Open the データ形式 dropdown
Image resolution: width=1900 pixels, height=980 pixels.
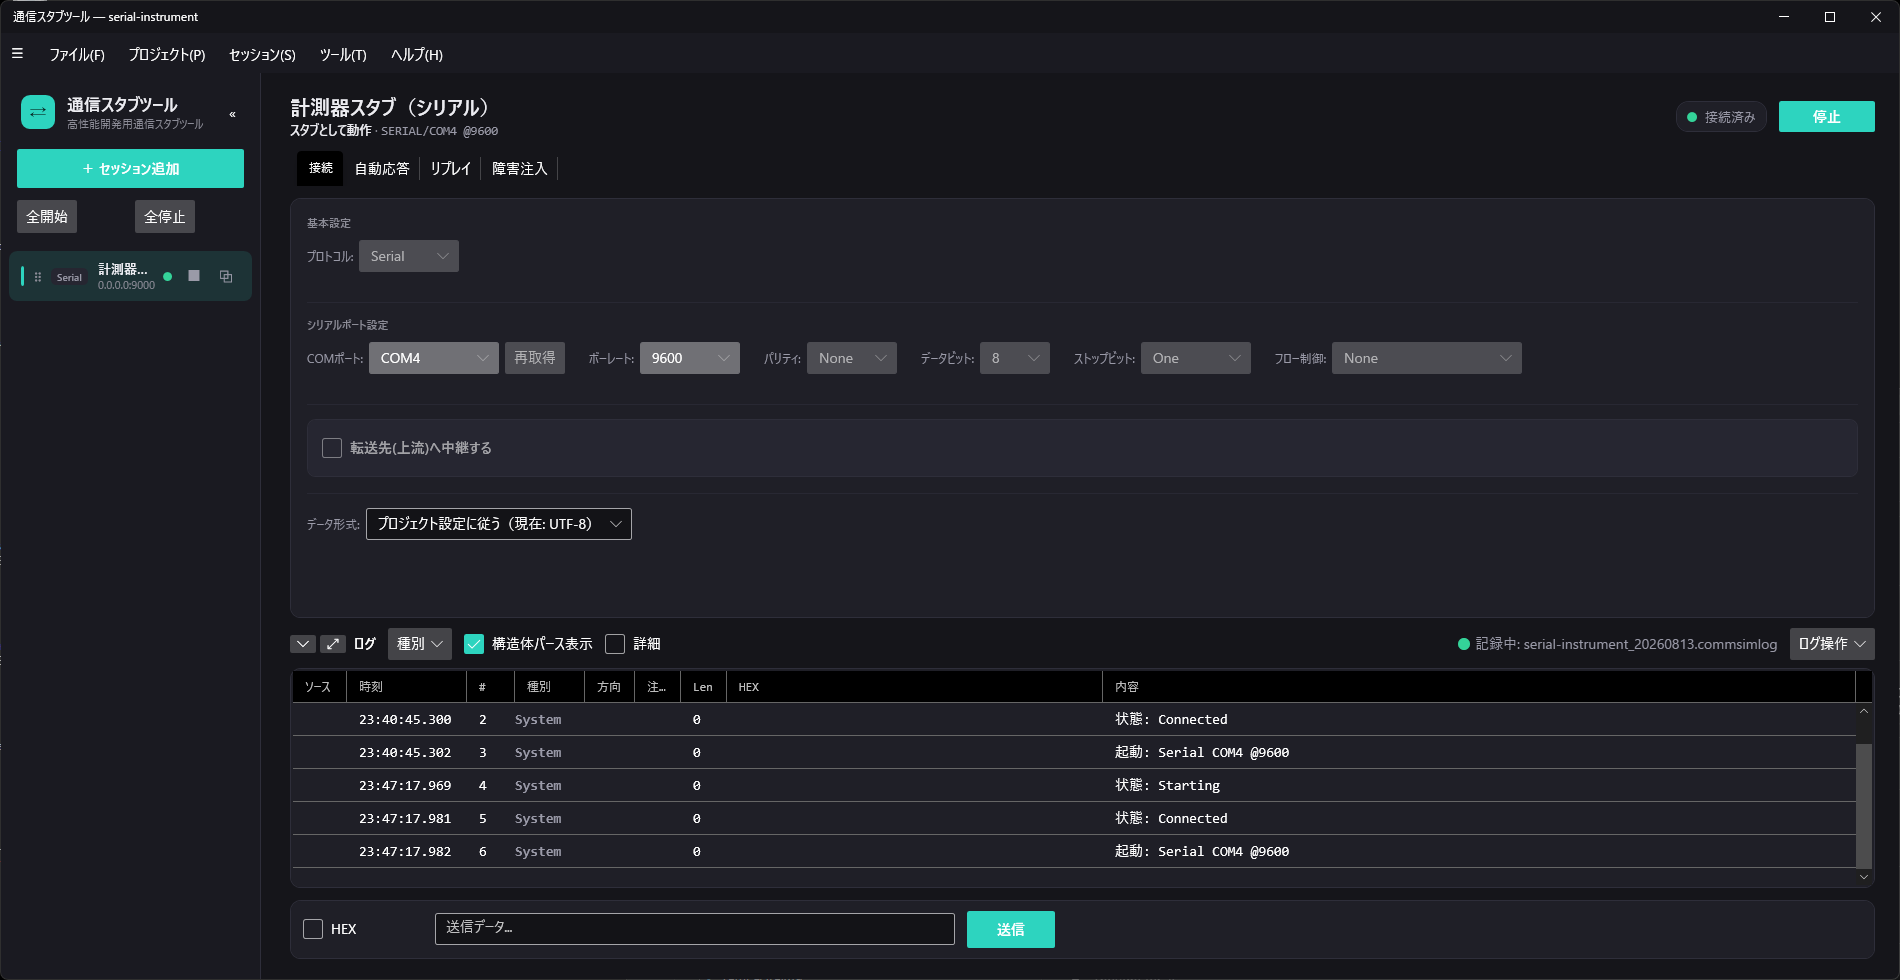pyautogui.click(x=499, y=524)
